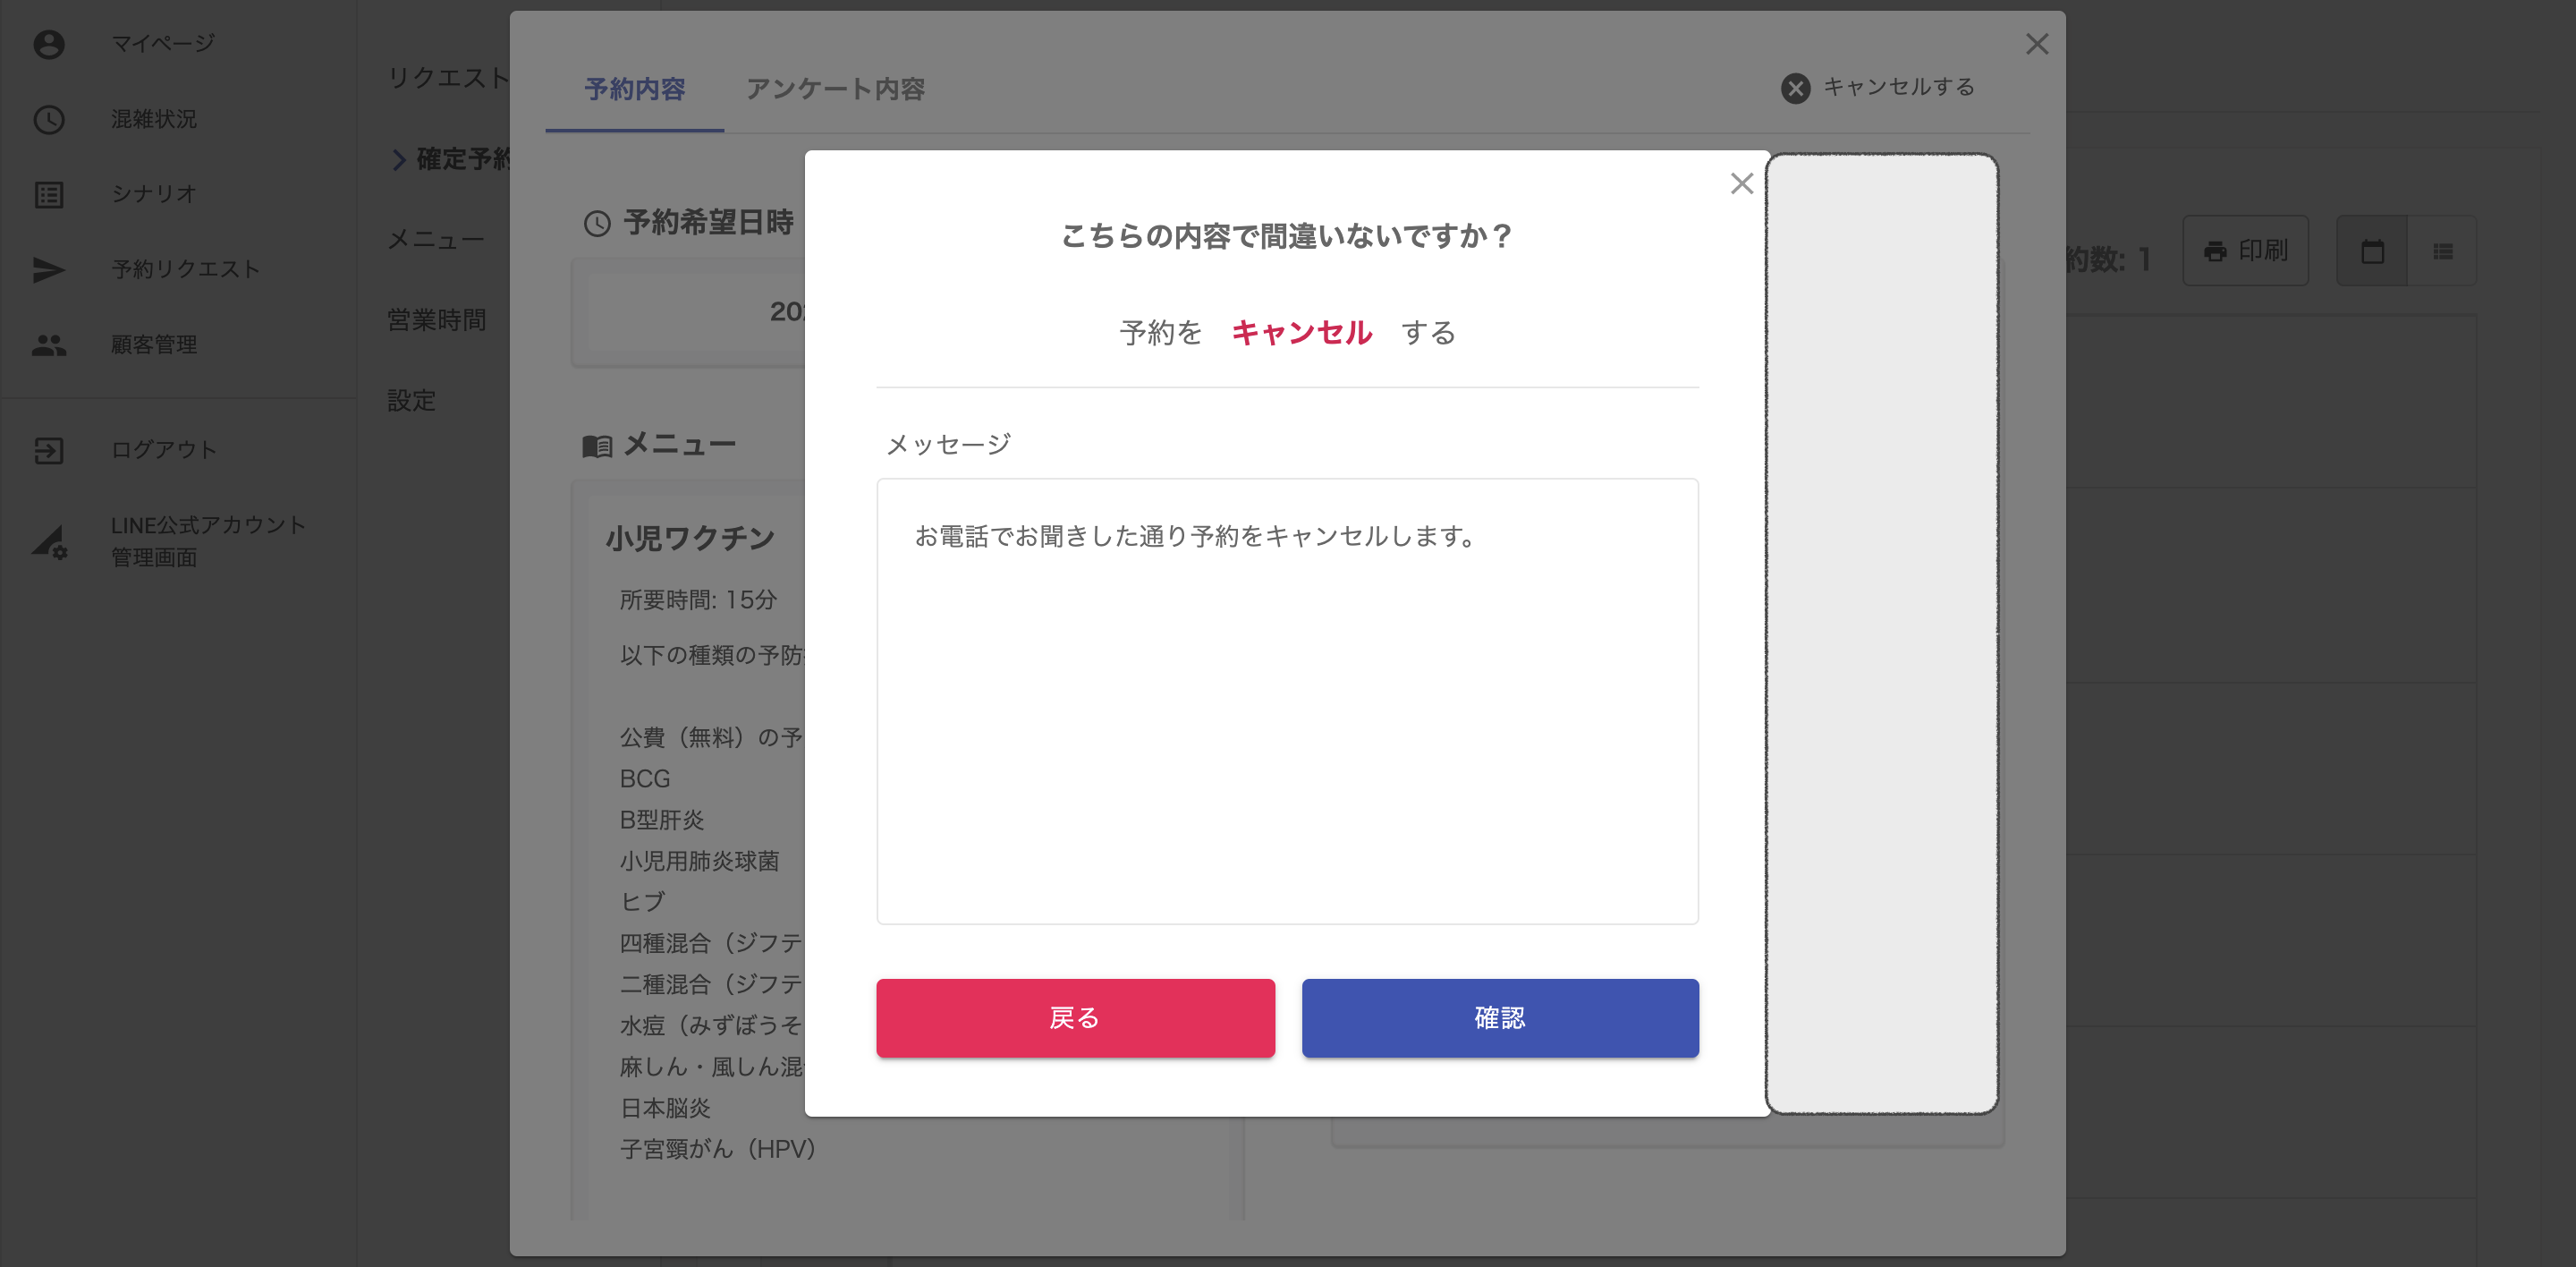Click inside the message text area

(1287, 700)
